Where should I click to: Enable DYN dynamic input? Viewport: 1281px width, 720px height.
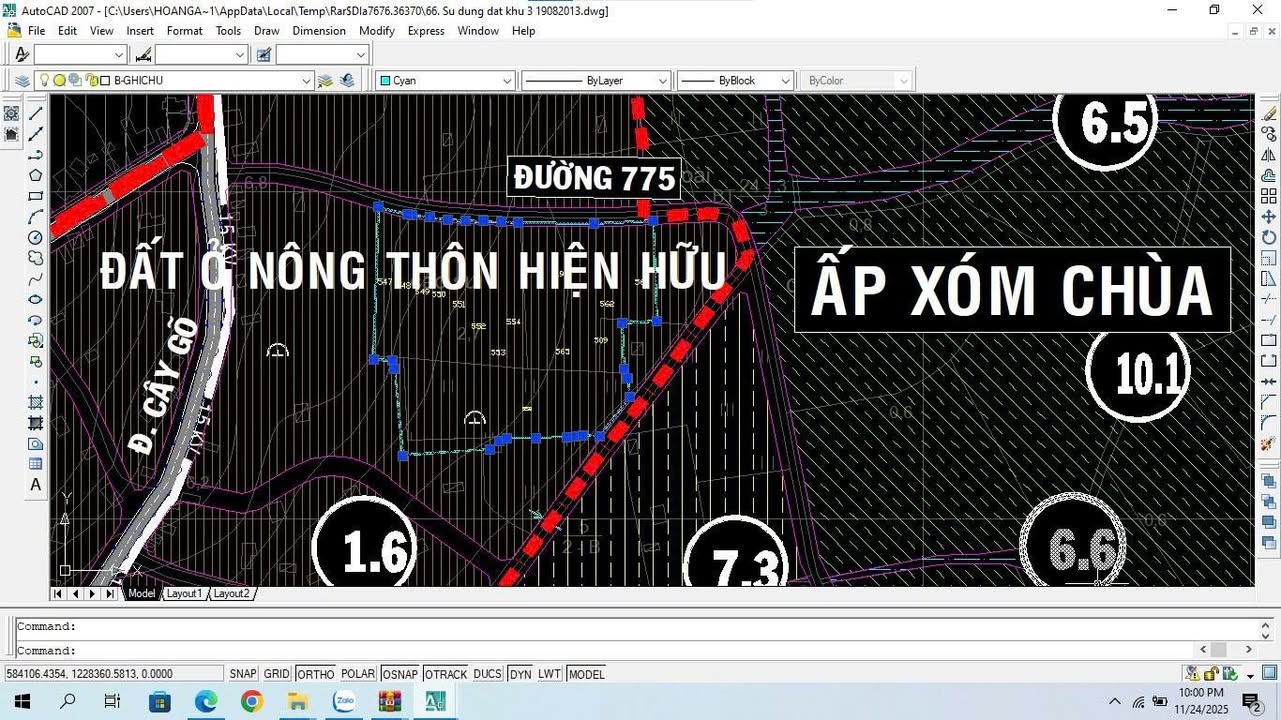pos(519,673)
